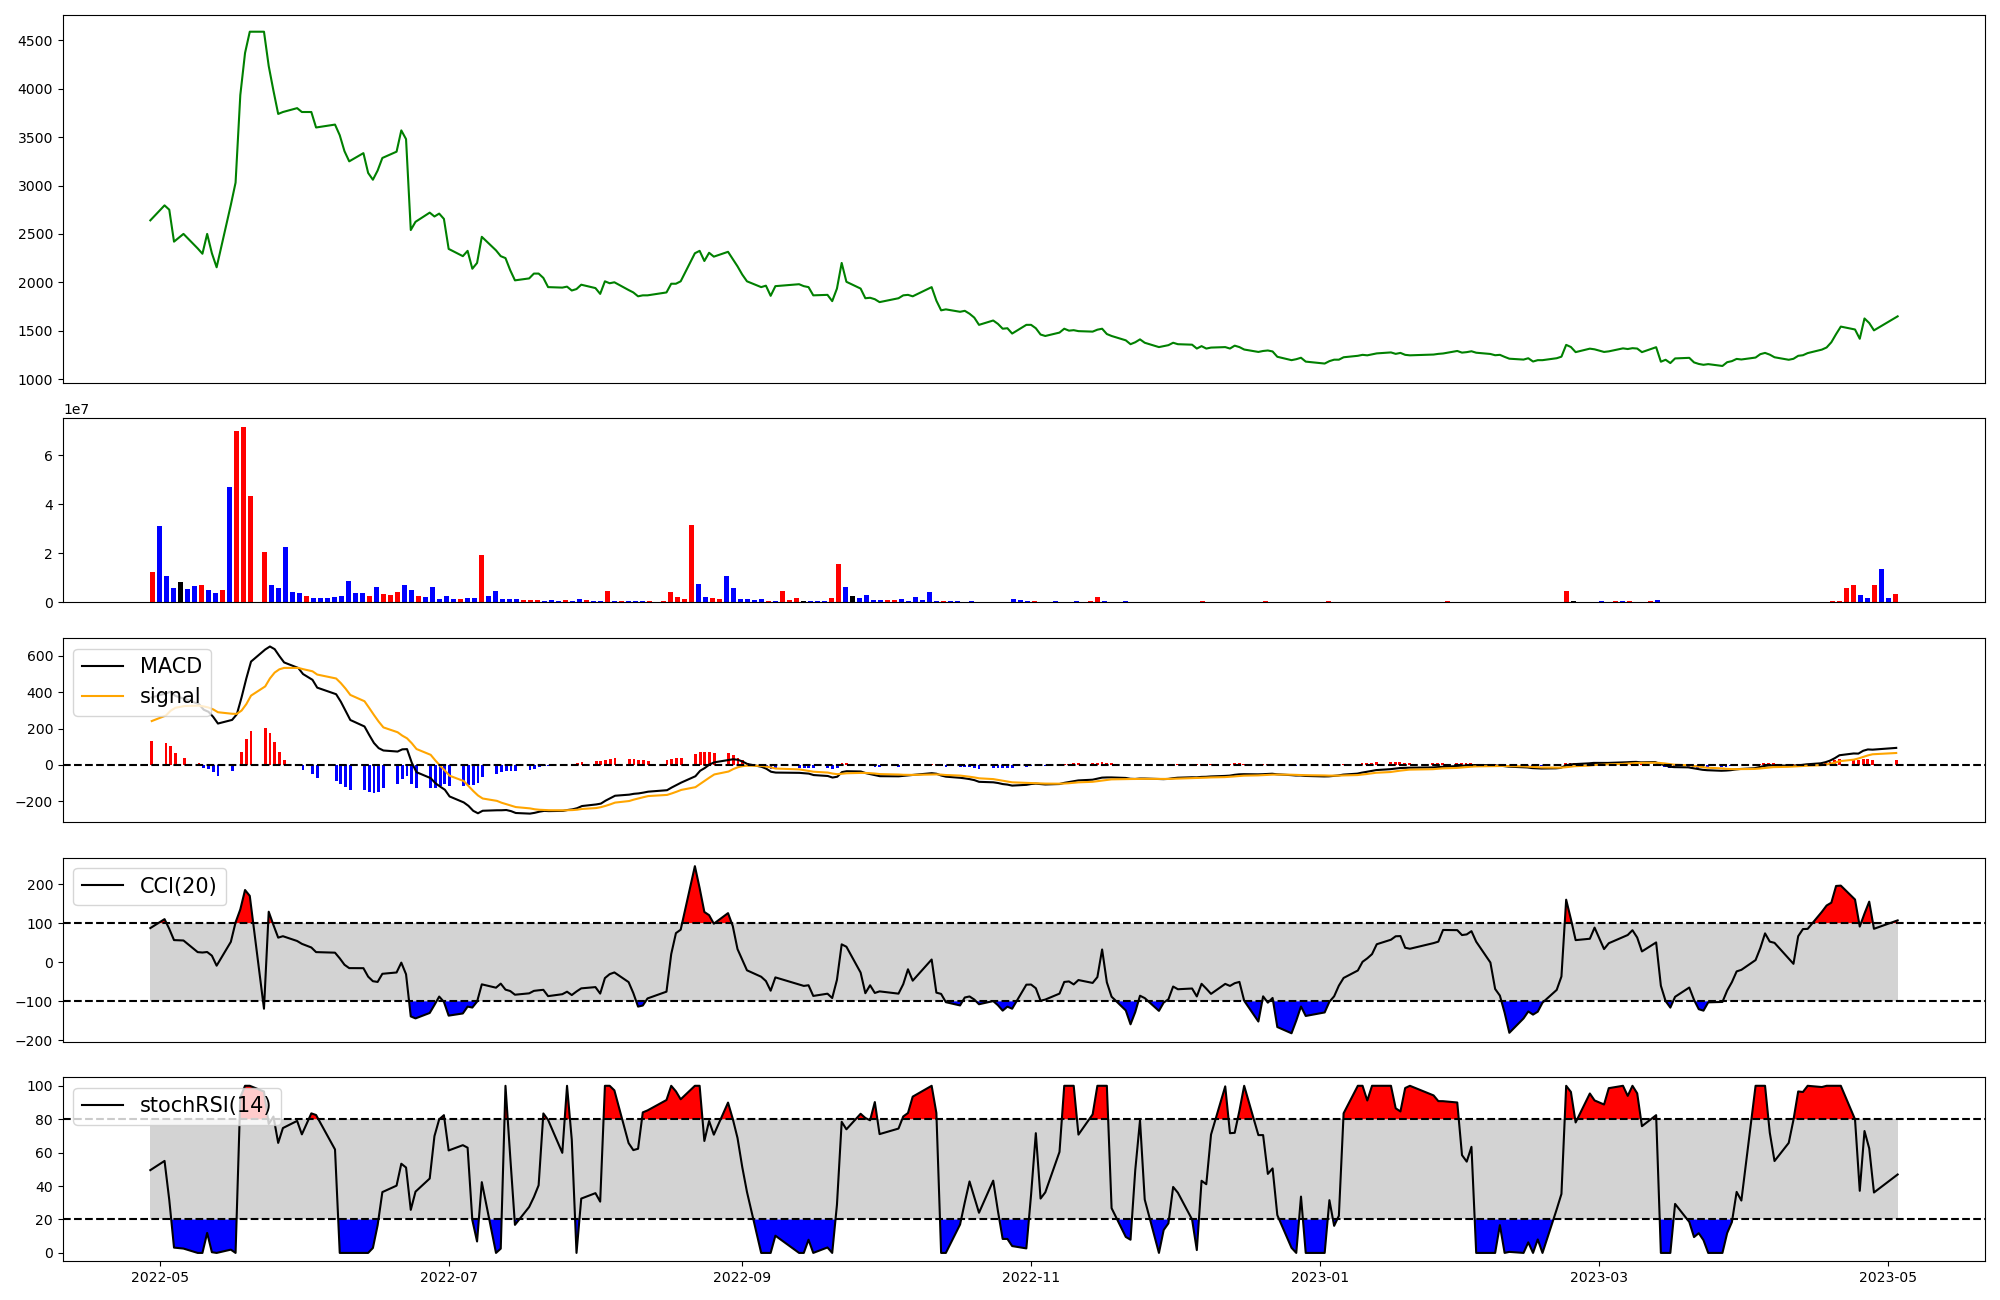Click the 1000 tick on price axis
This screenshot has width=2000, height=1300.
[x=35, y=380]
